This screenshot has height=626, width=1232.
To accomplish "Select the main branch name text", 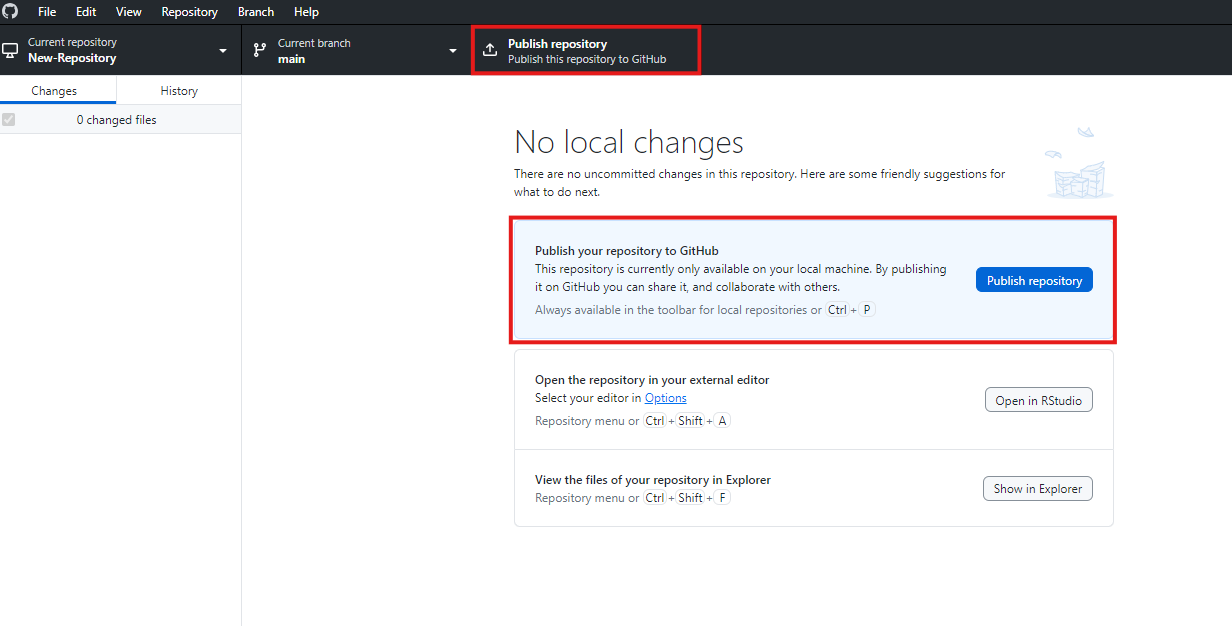I will point(292,59).
